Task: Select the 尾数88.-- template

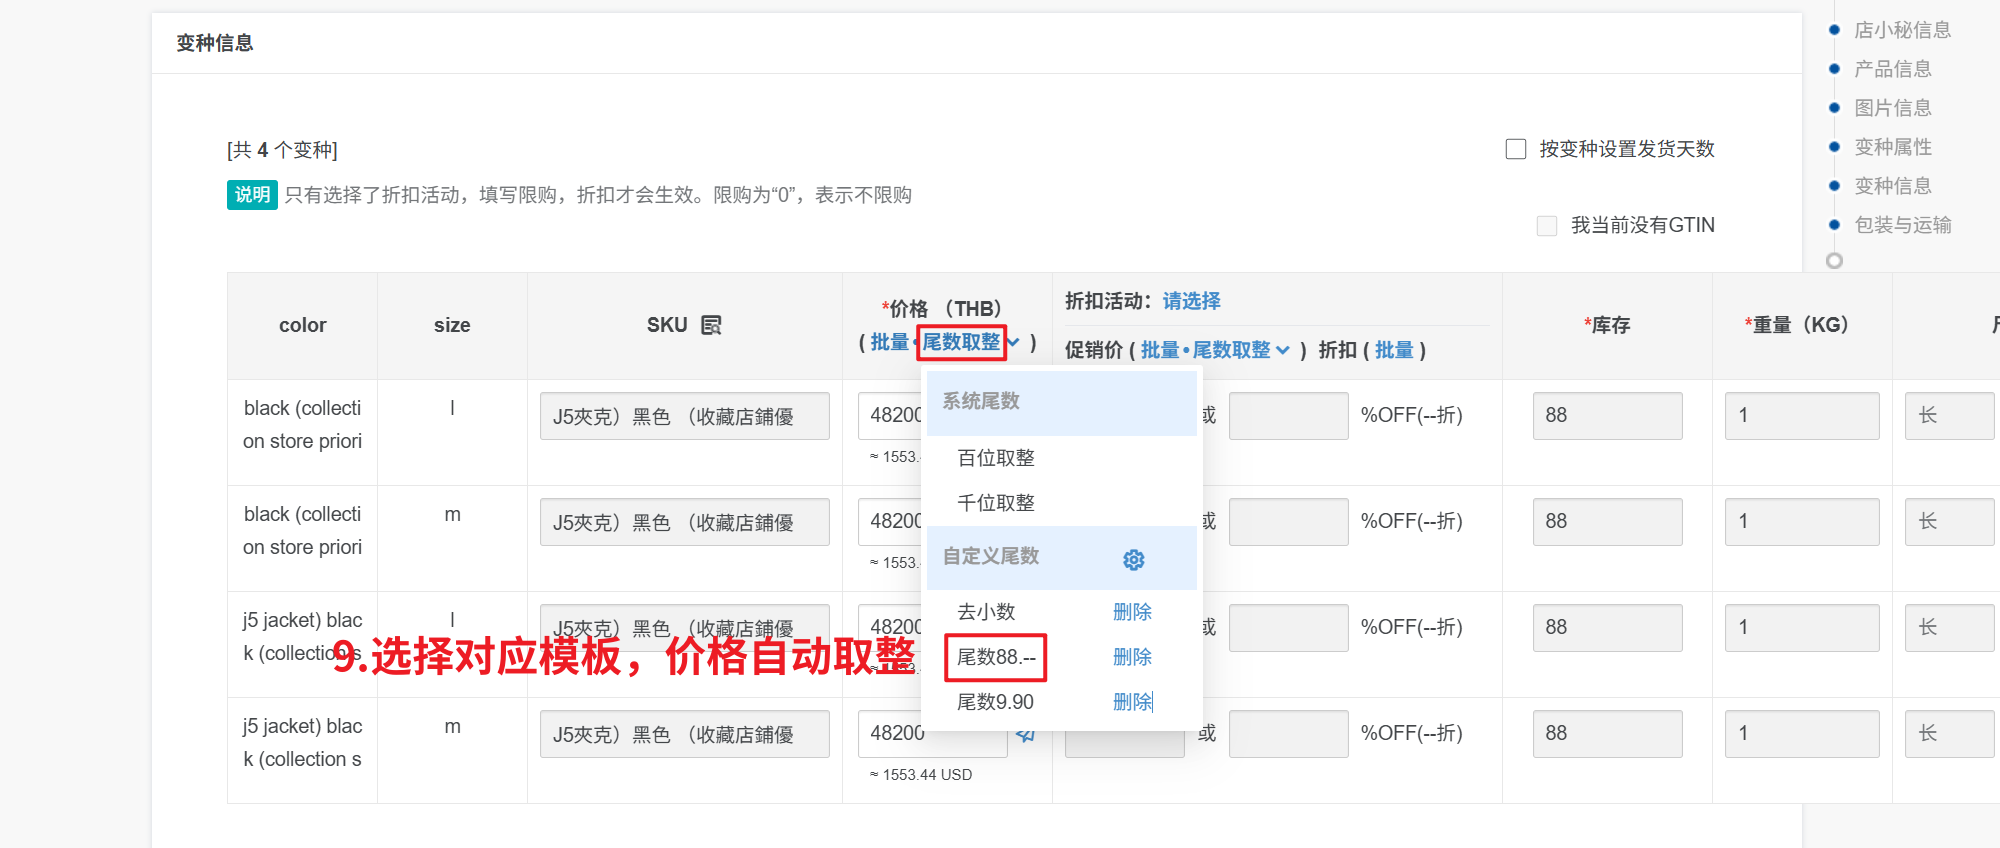Action: coord(996,657)
